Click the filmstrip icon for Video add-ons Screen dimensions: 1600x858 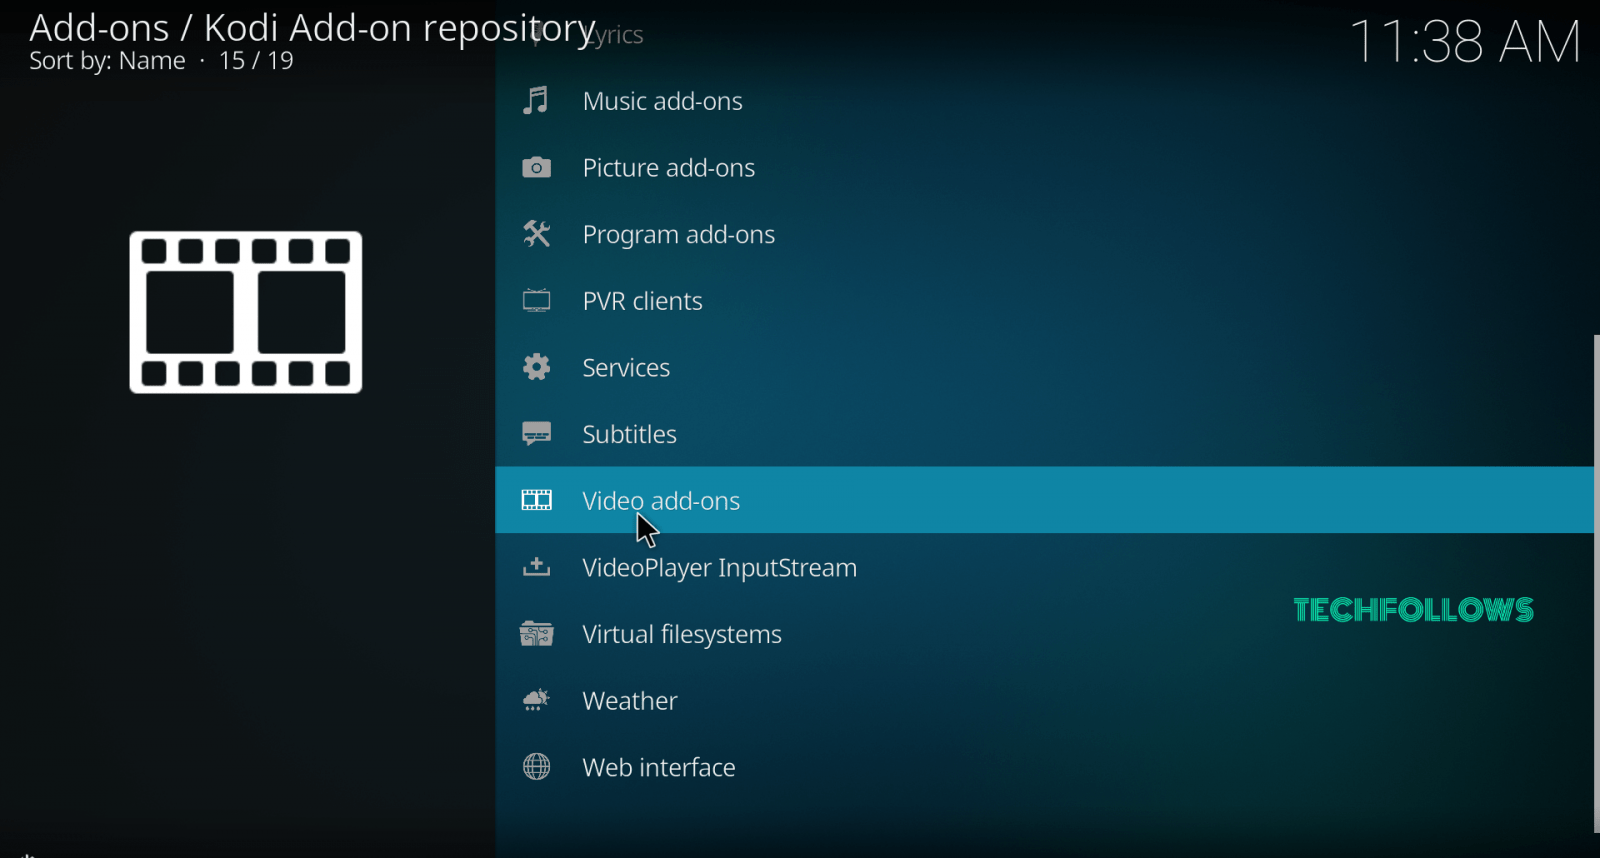(536, 500)
